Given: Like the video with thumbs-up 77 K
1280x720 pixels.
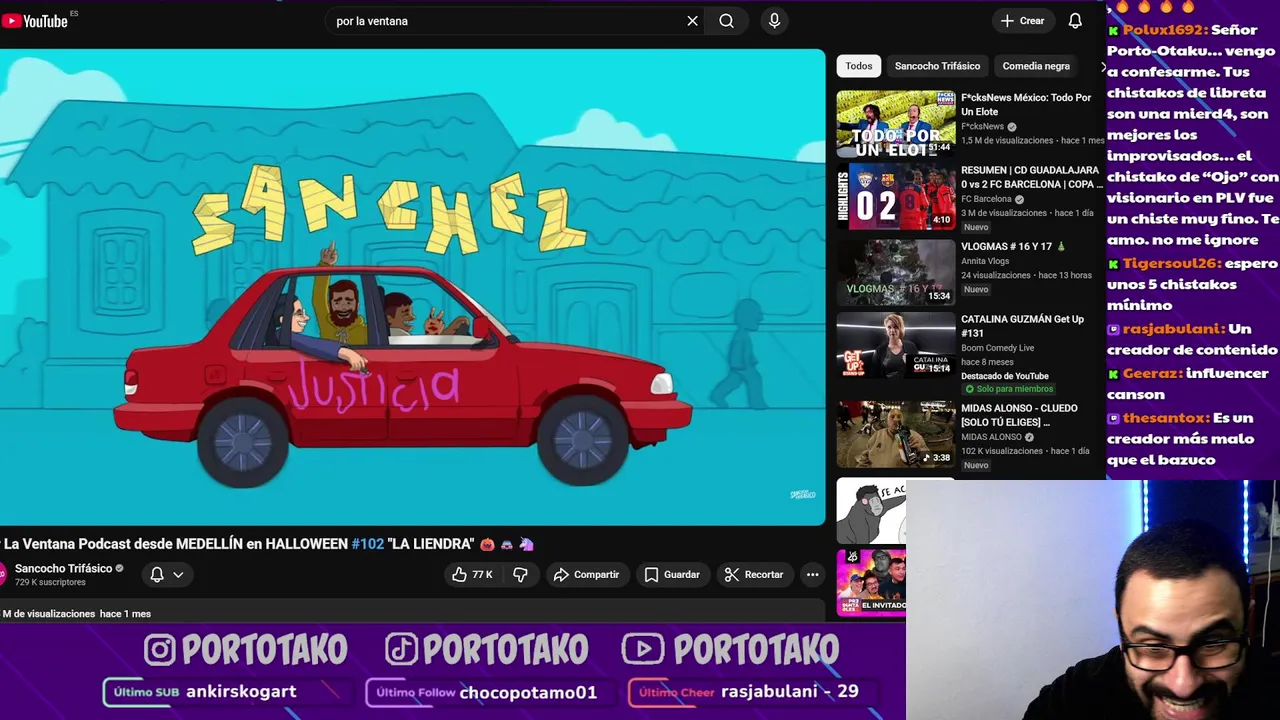Looking at the screenshot, I should pos(472,575).
